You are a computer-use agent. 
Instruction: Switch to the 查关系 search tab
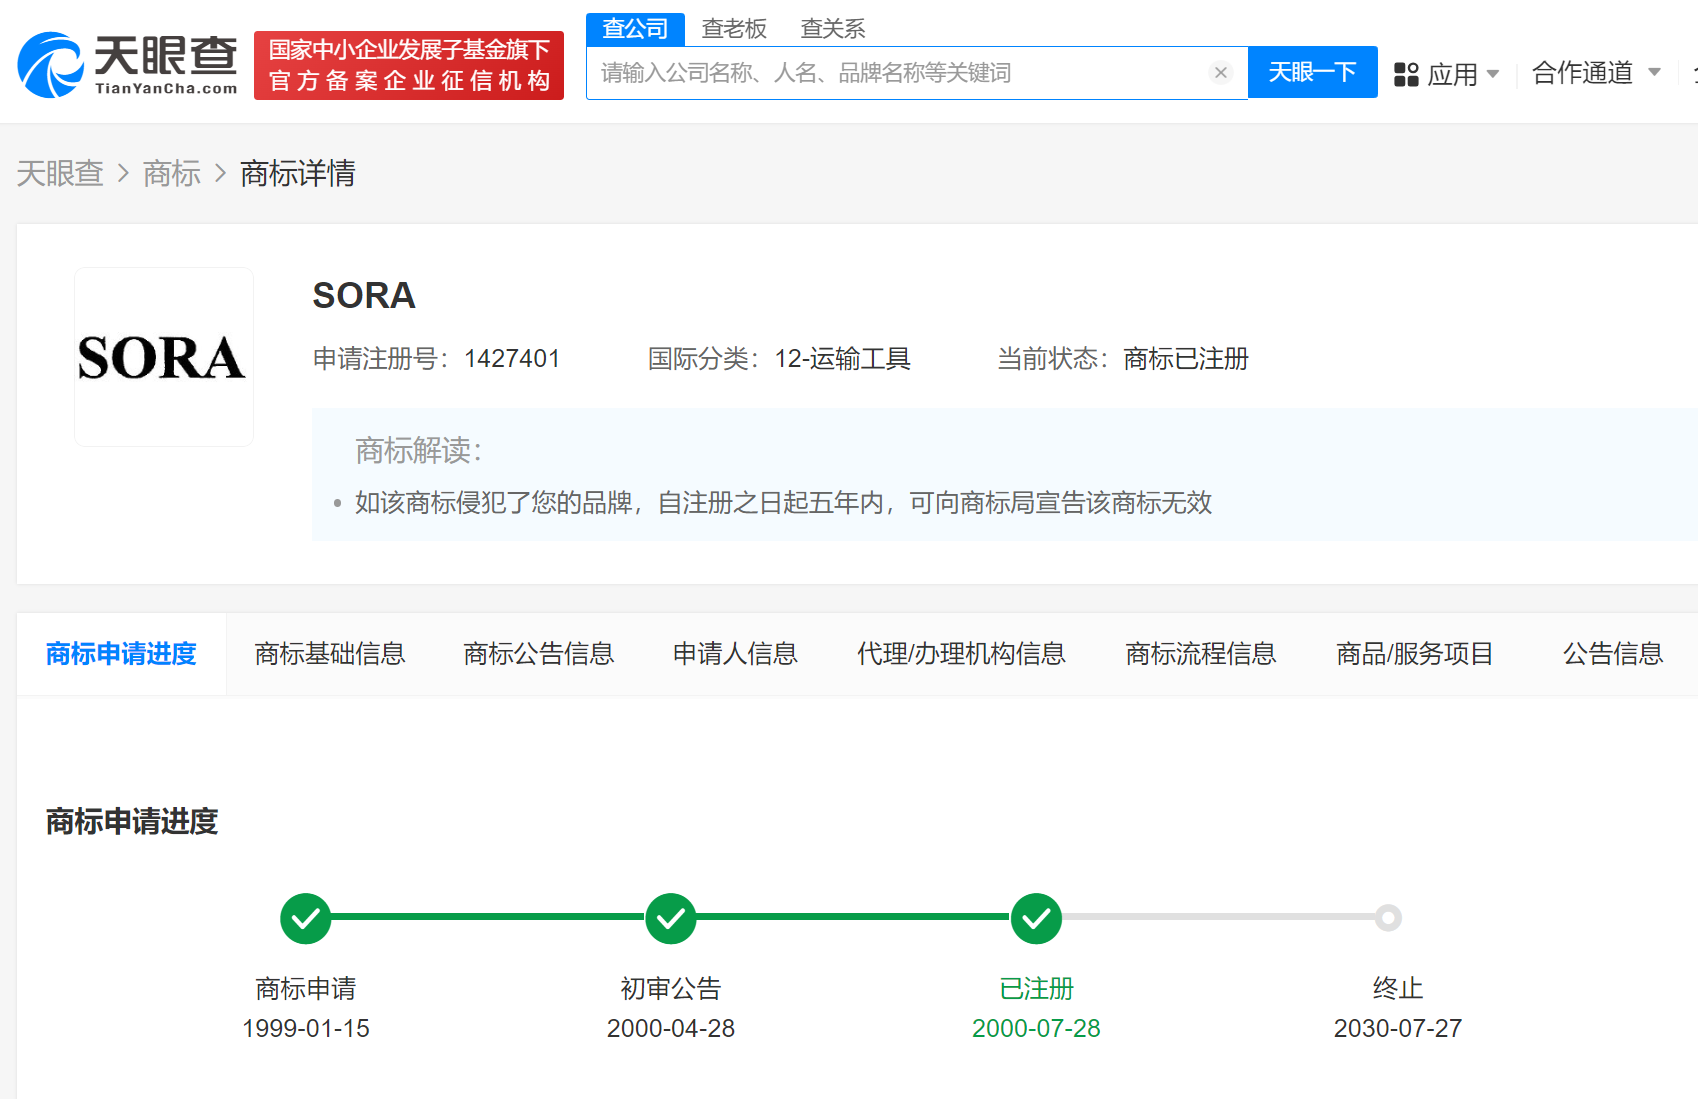tap(832, 29)
